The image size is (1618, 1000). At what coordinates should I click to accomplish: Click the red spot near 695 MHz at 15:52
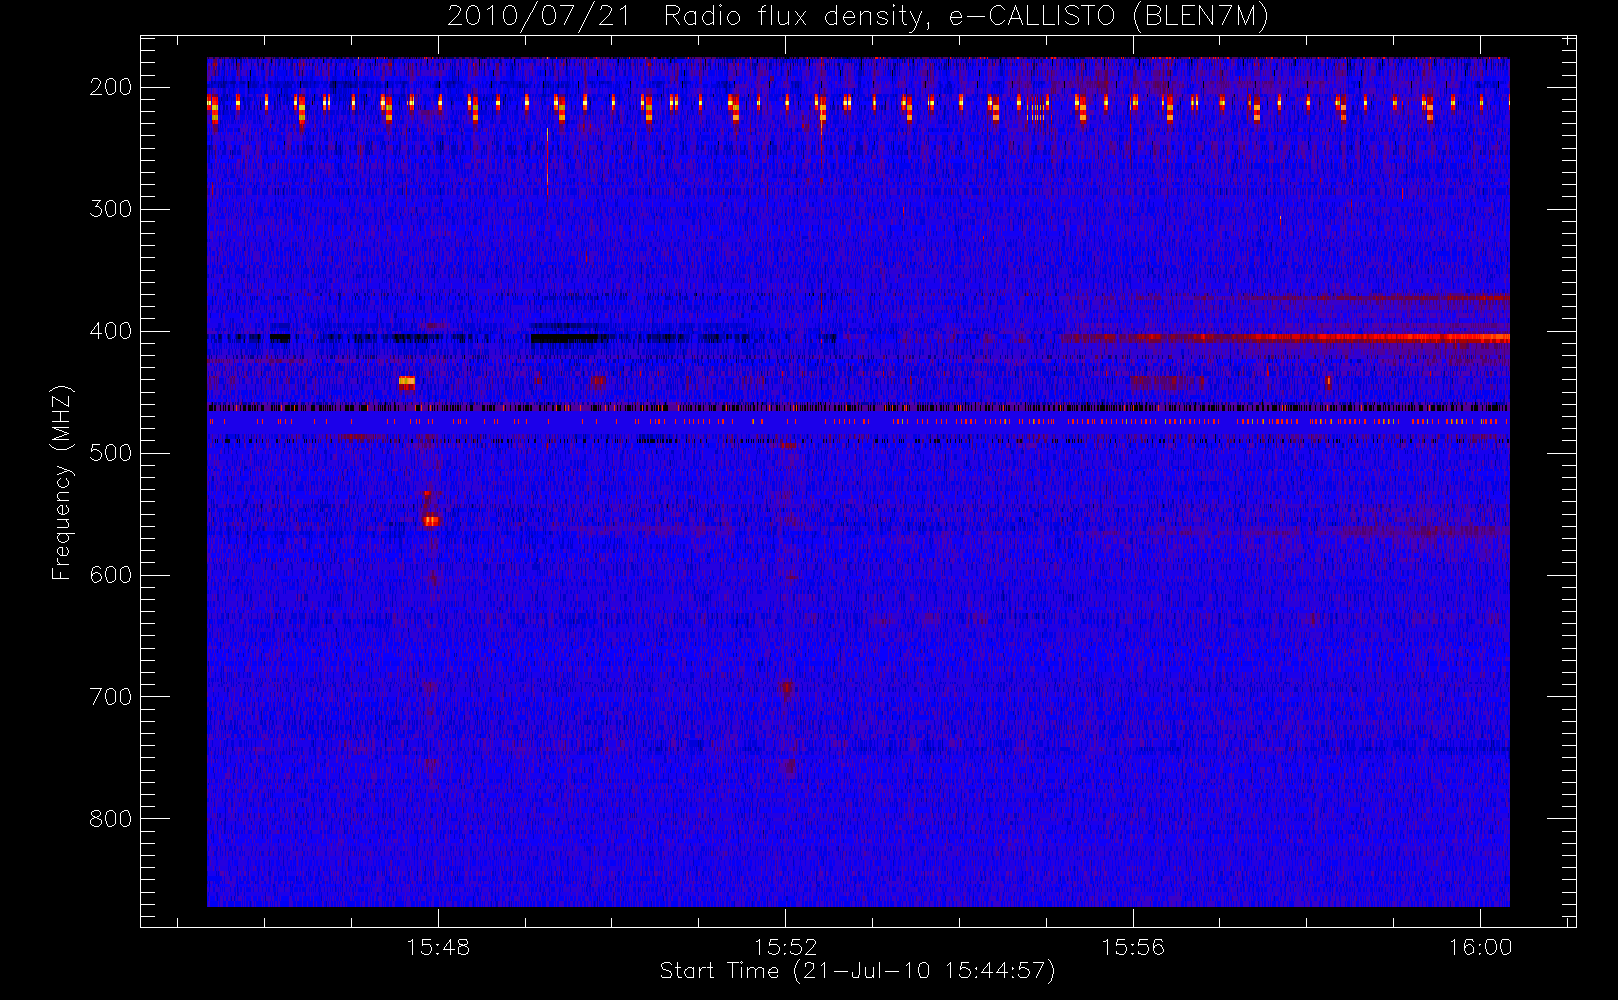[786, 689]
